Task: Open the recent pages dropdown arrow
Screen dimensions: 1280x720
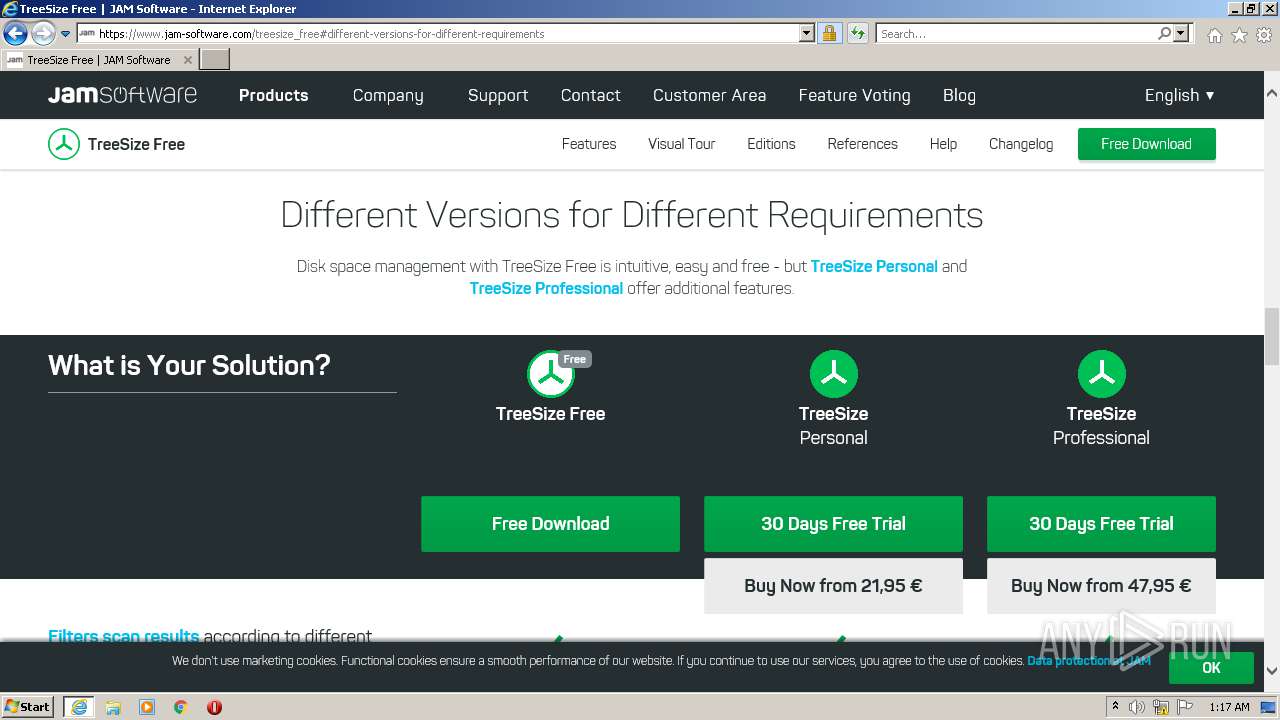Action: pyautogui.click(x=65, y=34)
